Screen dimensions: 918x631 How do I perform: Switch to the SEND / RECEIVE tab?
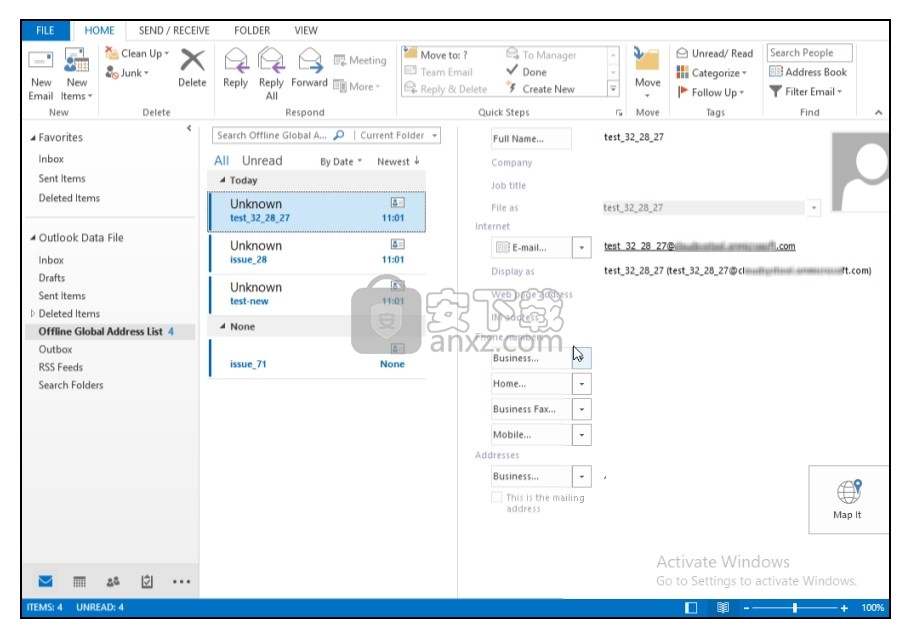coord(174,30)
